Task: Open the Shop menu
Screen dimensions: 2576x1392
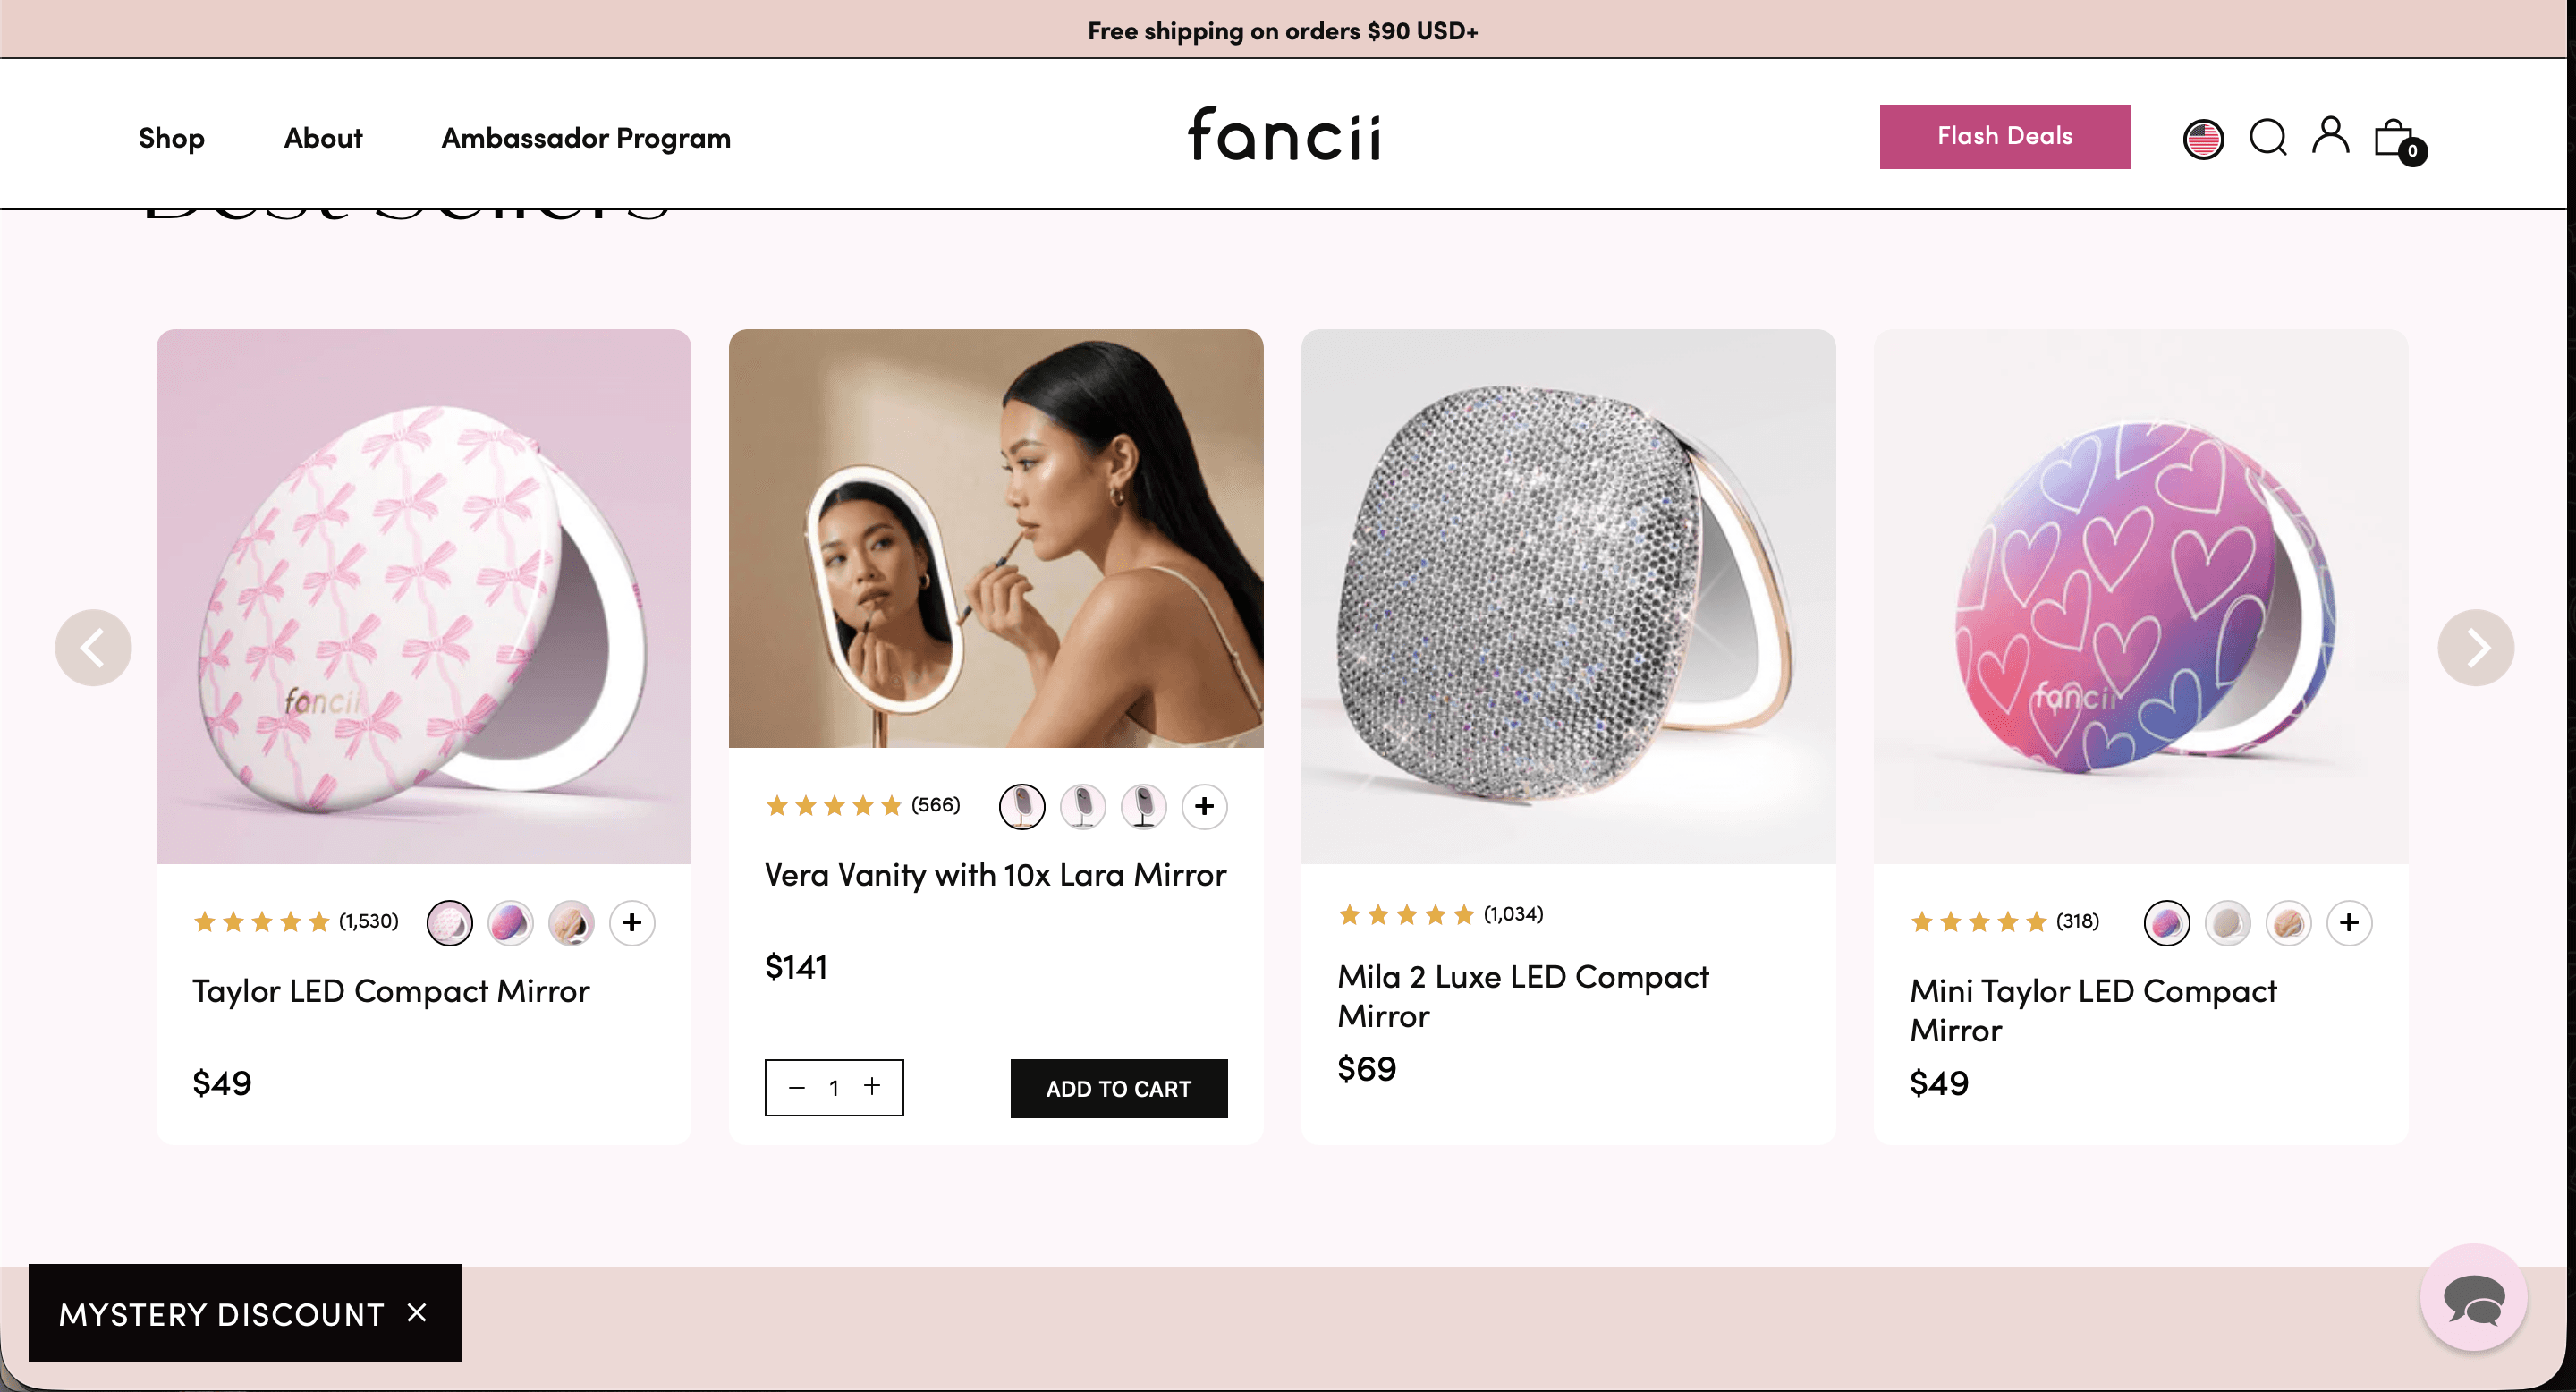Action: click(x=171, y=138)
